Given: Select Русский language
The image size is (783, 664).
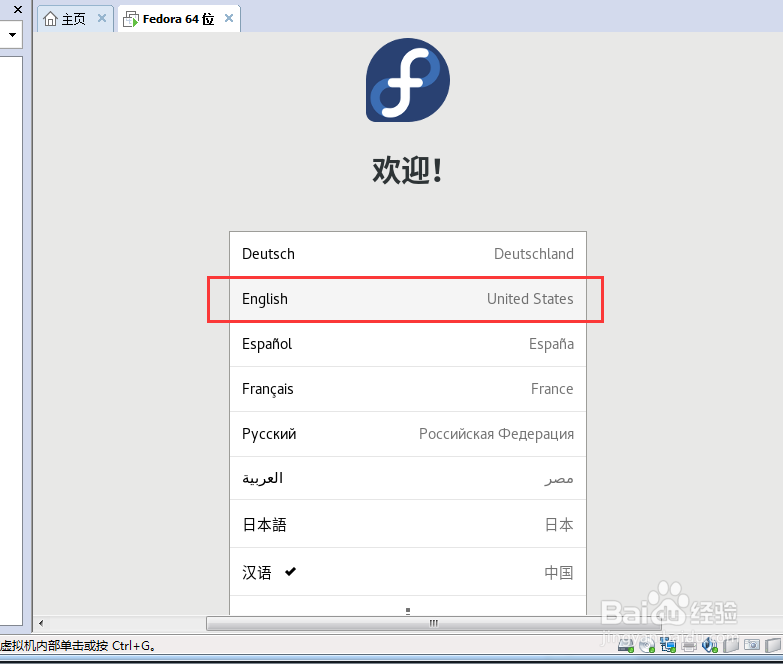Looking at the screenshot, I should coord(407,434).
